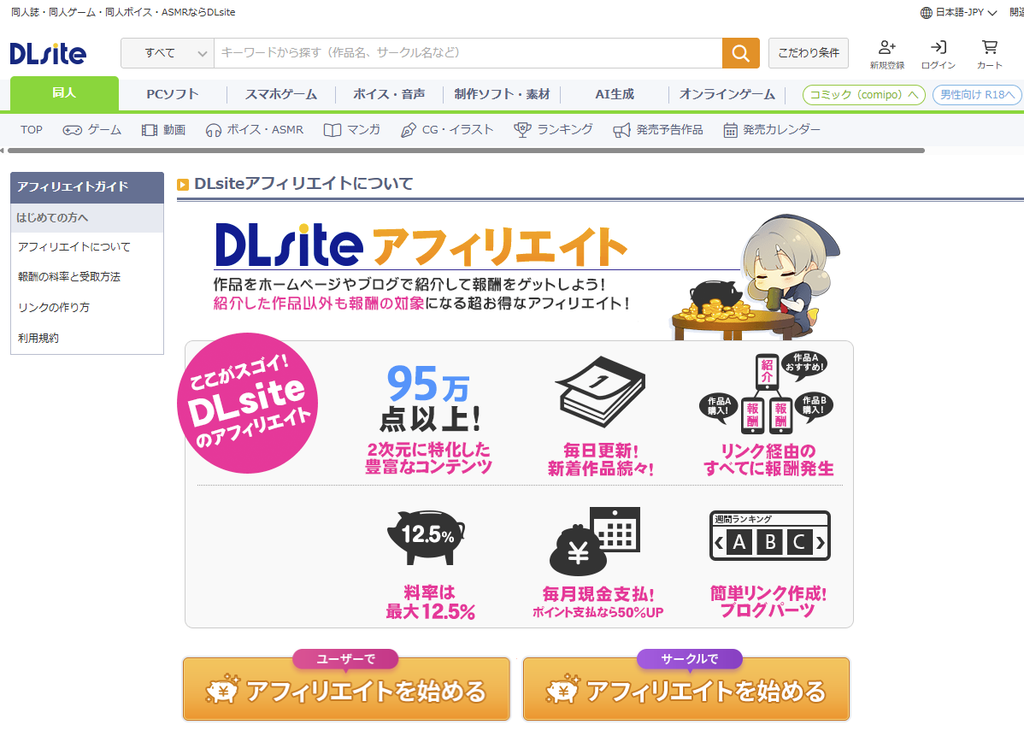Click the pink ここがスゴイ! circle badge
This screenshot has width=1024, height=743.
pos(248,403)
